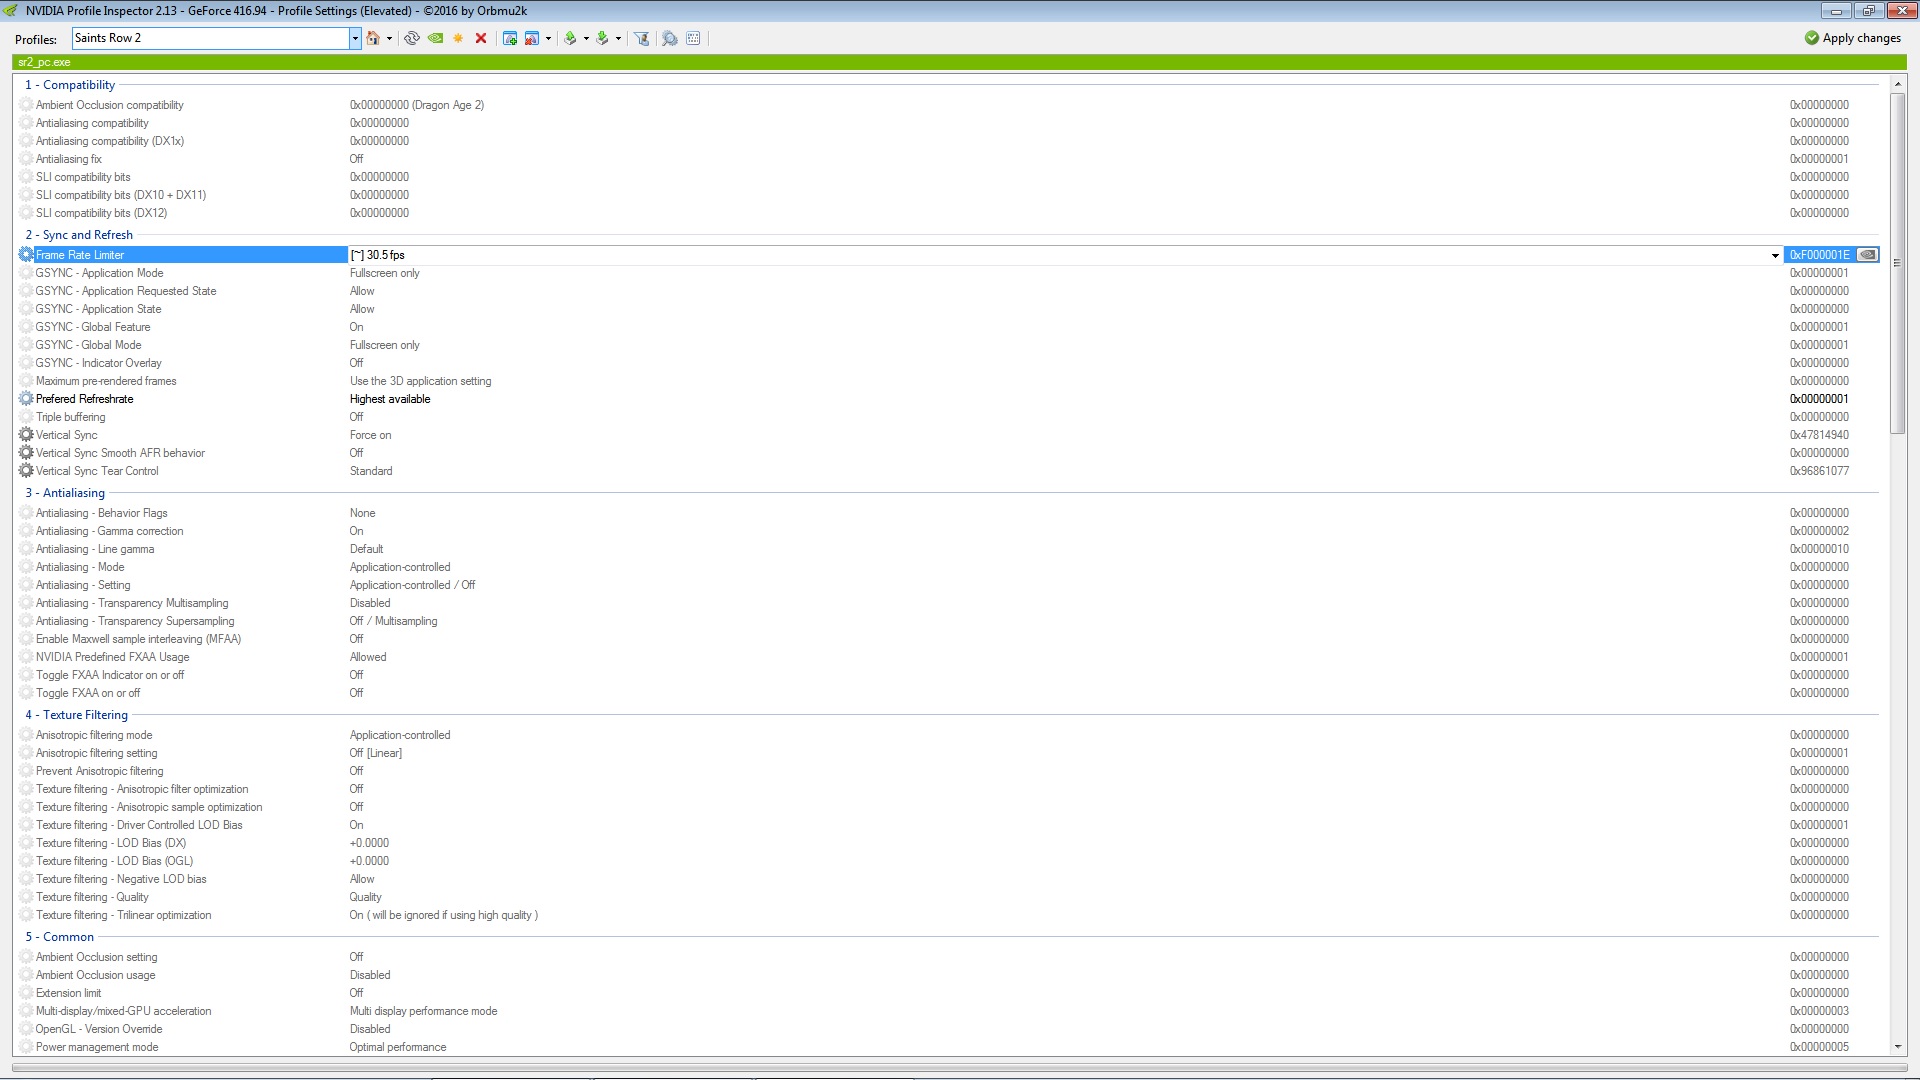Click the '1 - Compatibility' group header
The height and width of the screenshot is (1080, 1920).
pyautogui.click(x=70, y=85)
